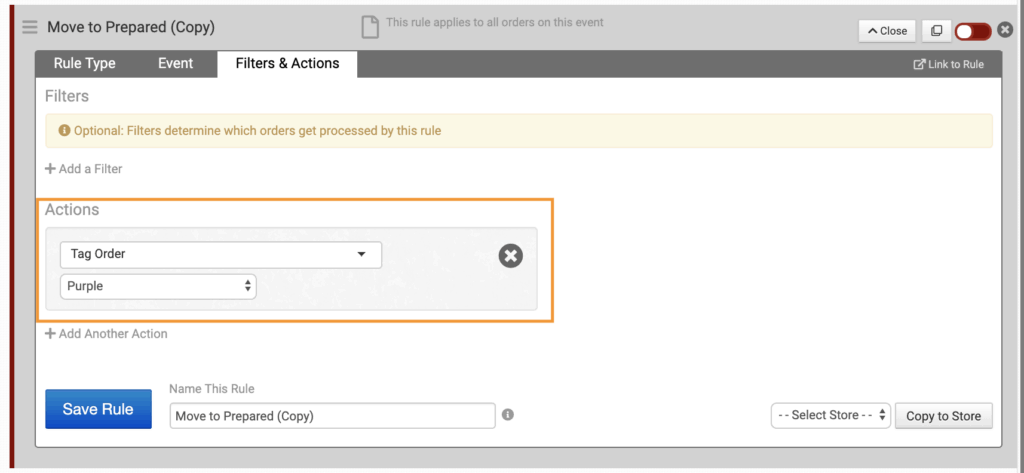The width and height of the screenshot is (1024, 473).
Task: Delete rule with the top-right X icon
Action: (1005, 30)
